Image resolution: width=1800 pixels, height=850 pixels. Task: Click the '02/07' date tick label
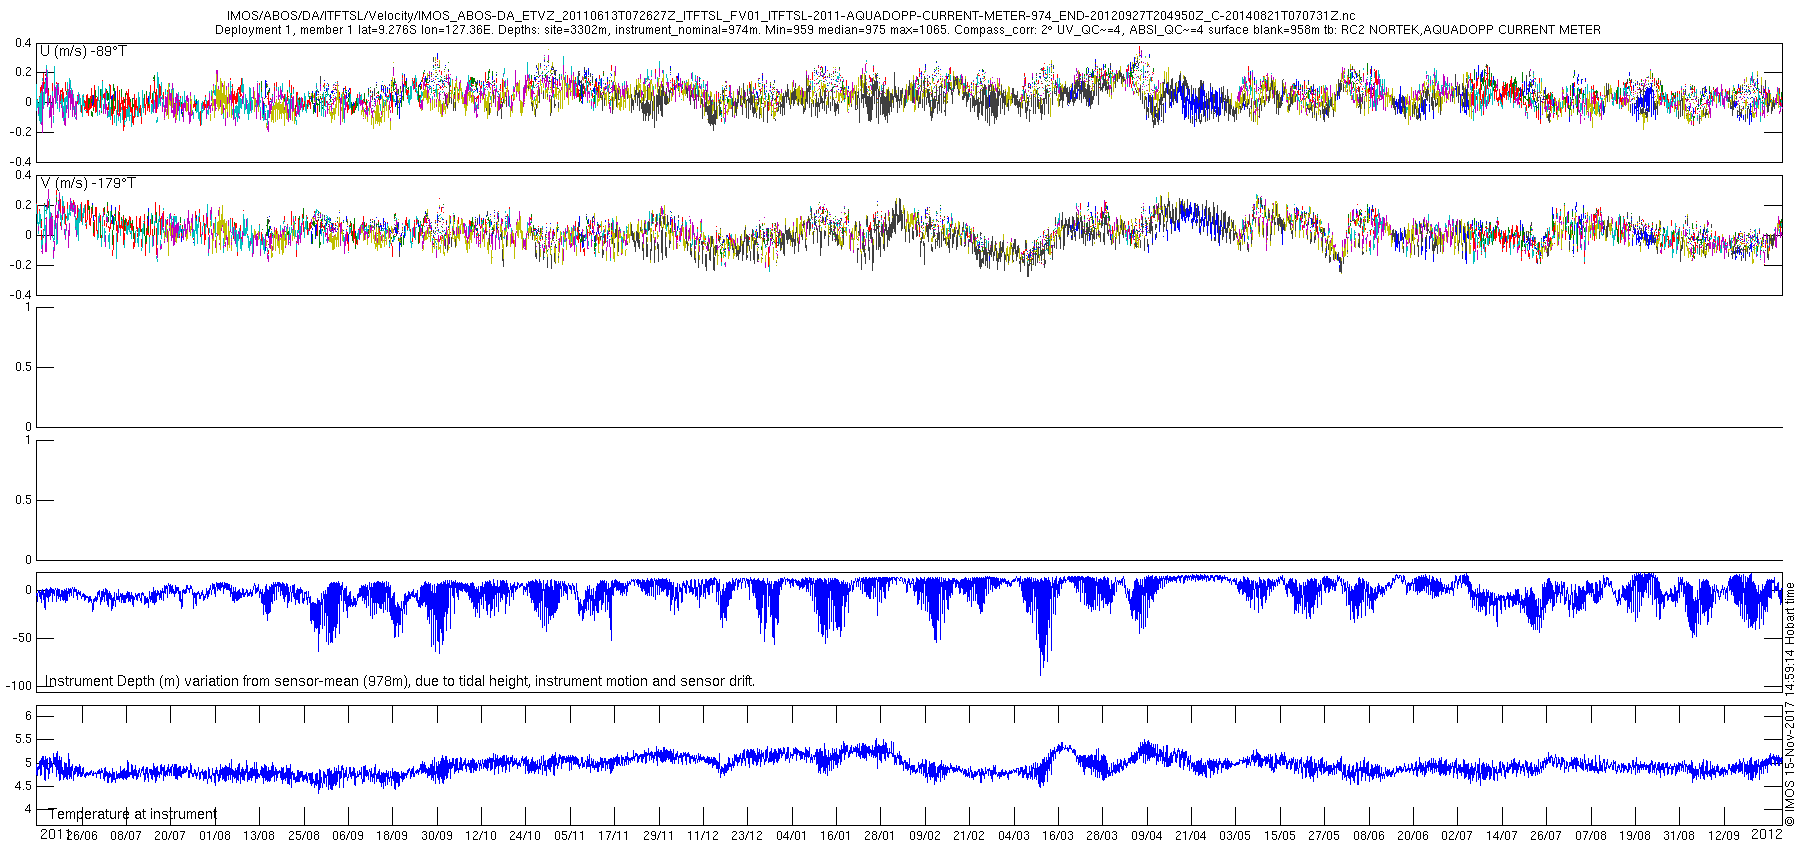point(1457,836)
